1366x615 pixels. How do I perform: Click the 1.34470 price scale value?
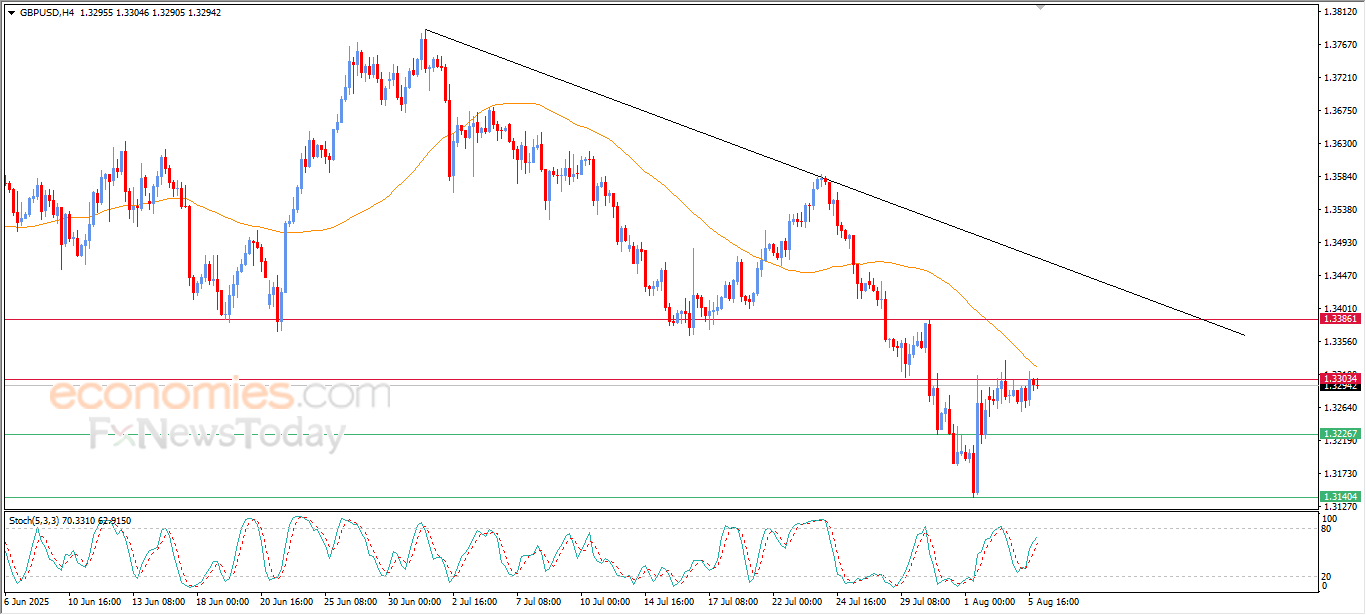pos(1341,275)
